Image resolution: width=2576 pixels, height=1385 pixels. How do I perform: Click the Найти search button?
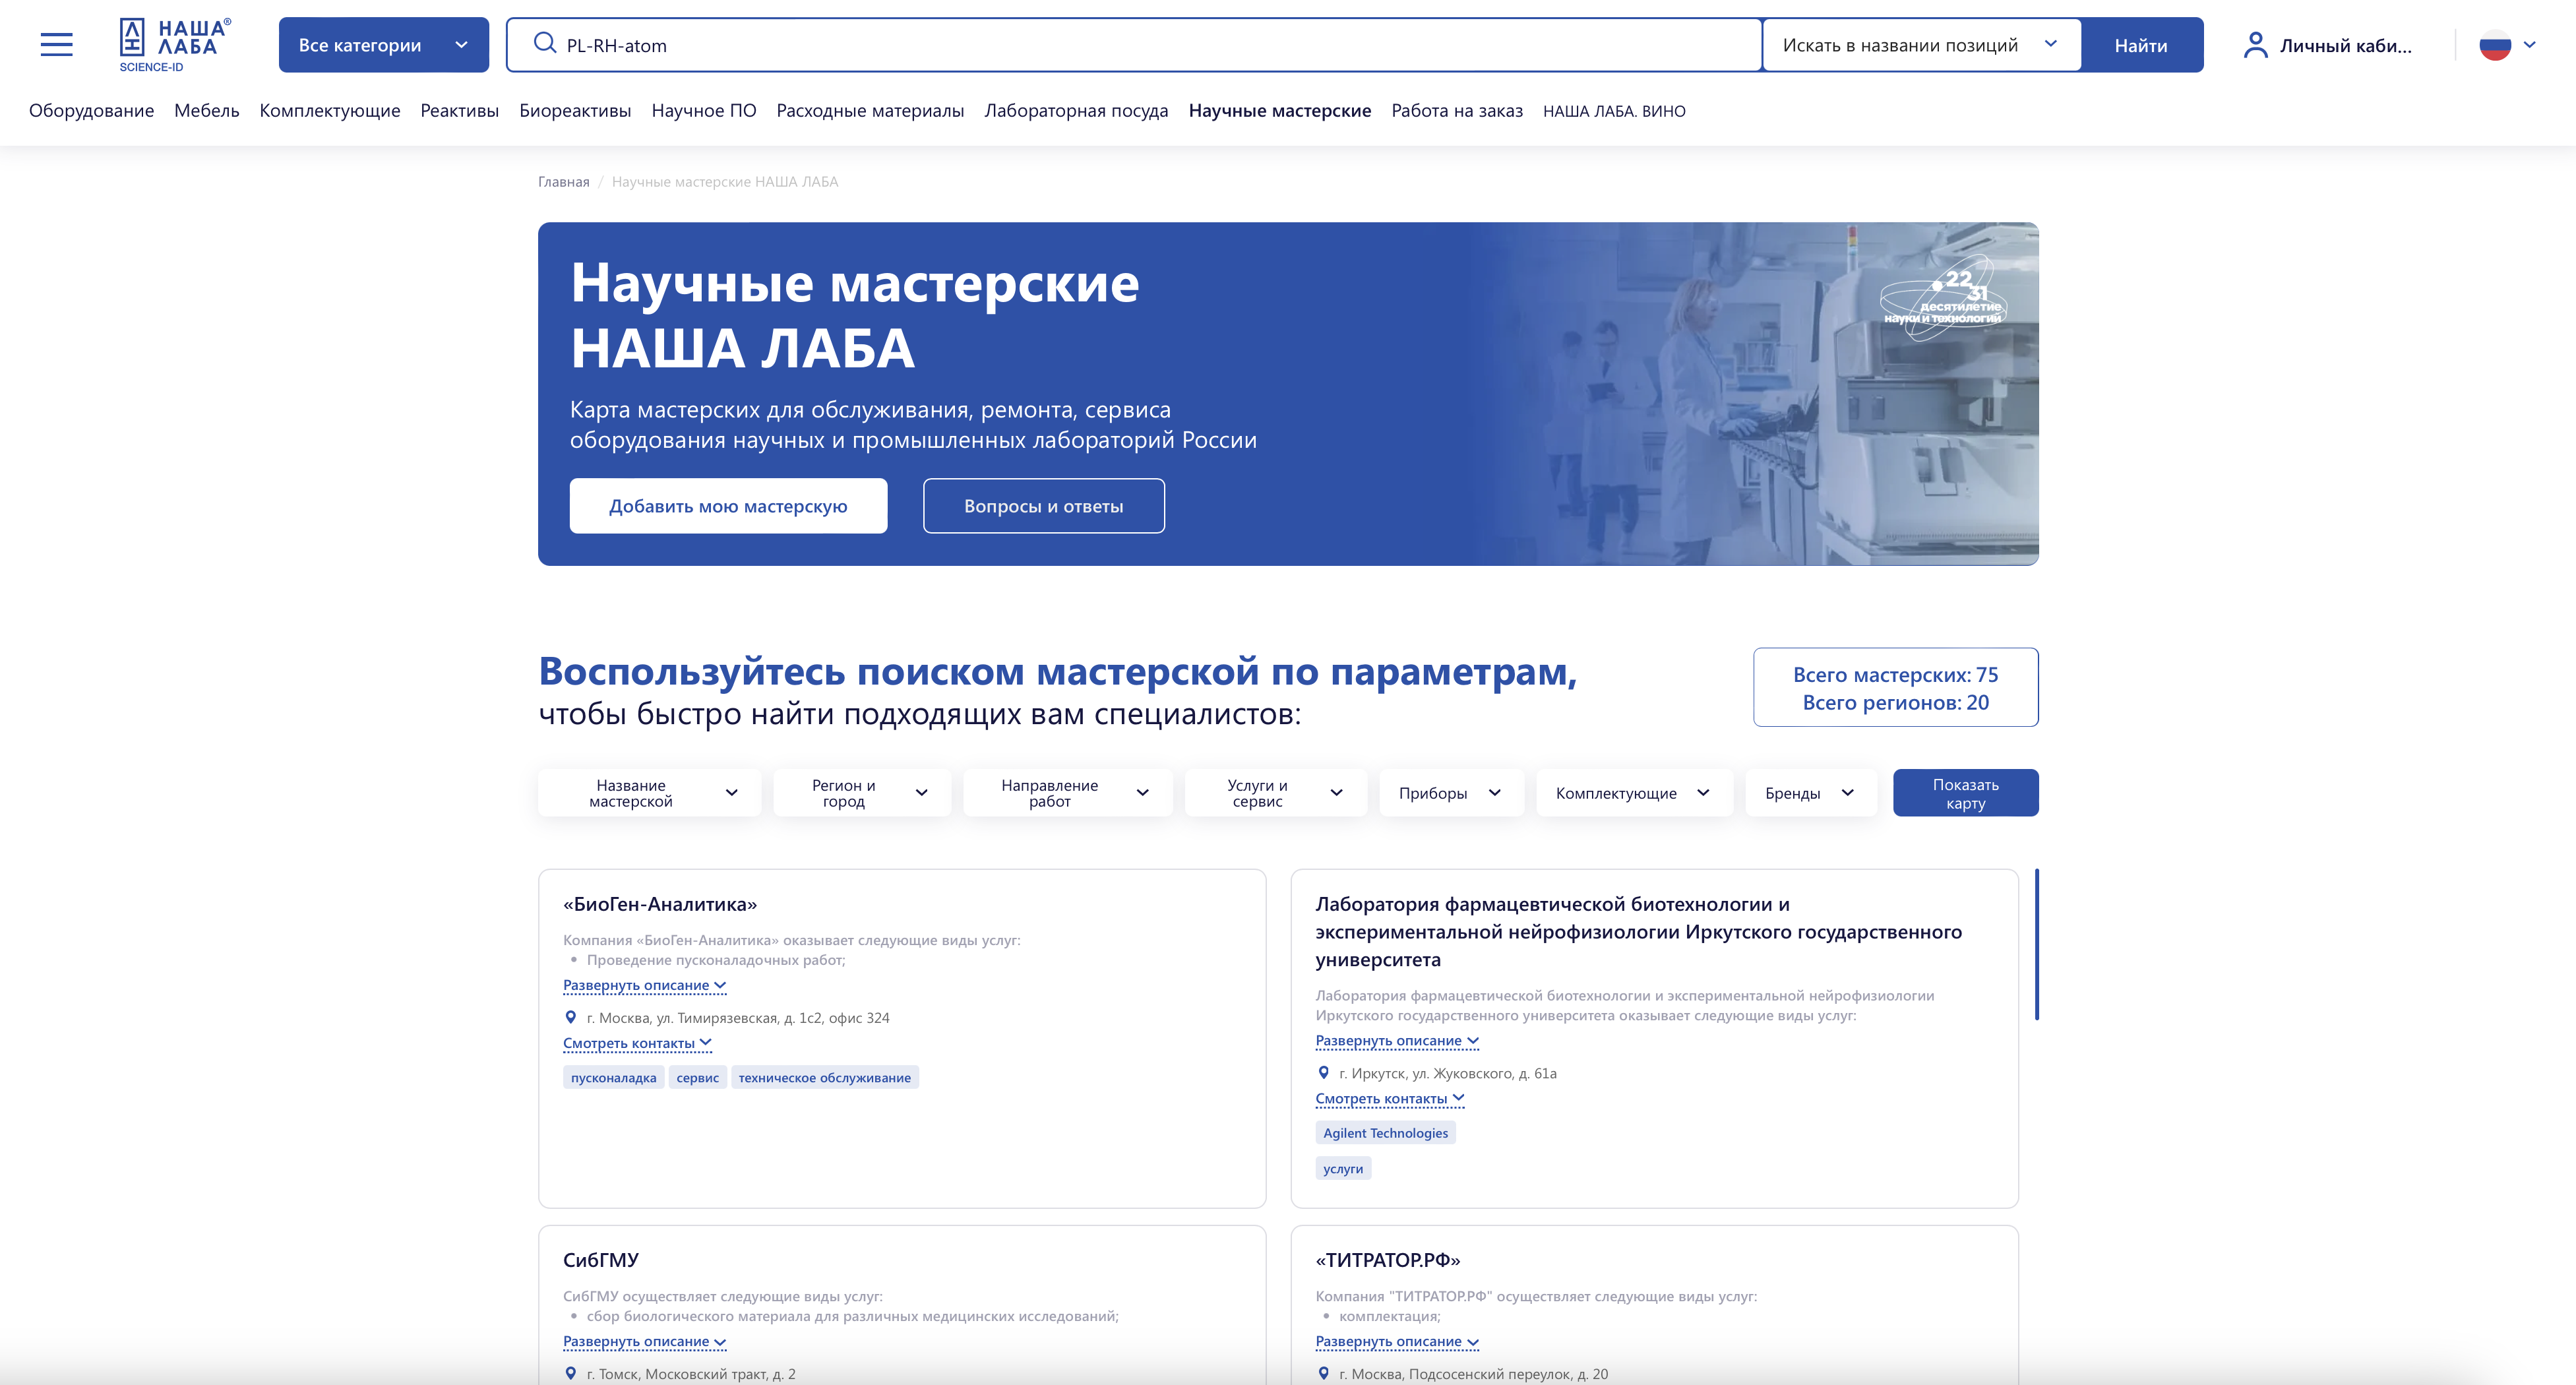(2141, 45)
